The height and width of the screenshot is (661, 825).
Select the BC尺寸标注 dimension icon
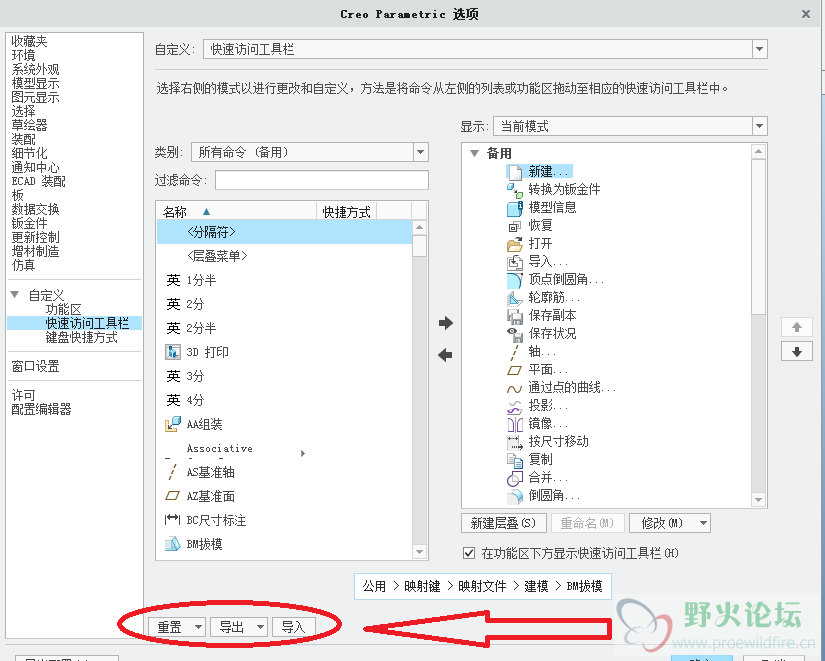pos(173,520)
